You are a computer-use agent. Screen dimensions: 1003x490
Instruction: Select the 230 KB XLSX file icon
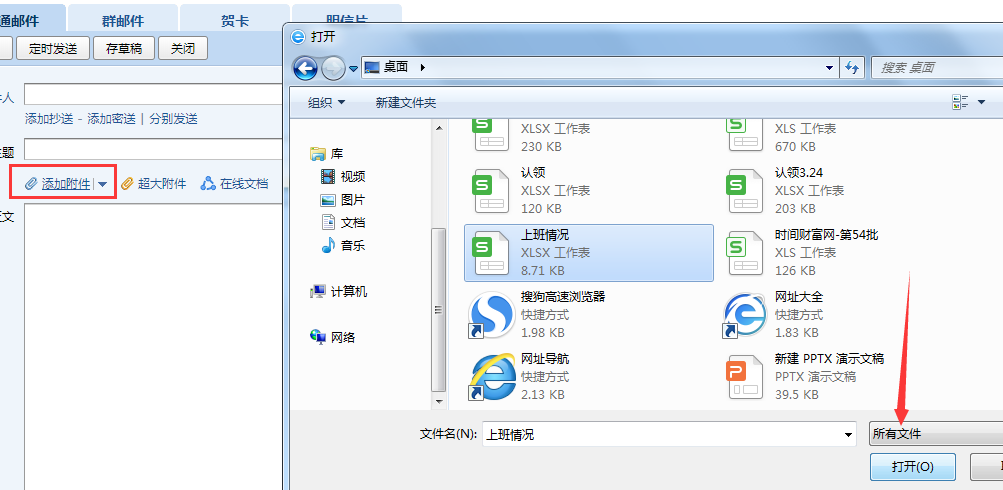tap(491, 134)
